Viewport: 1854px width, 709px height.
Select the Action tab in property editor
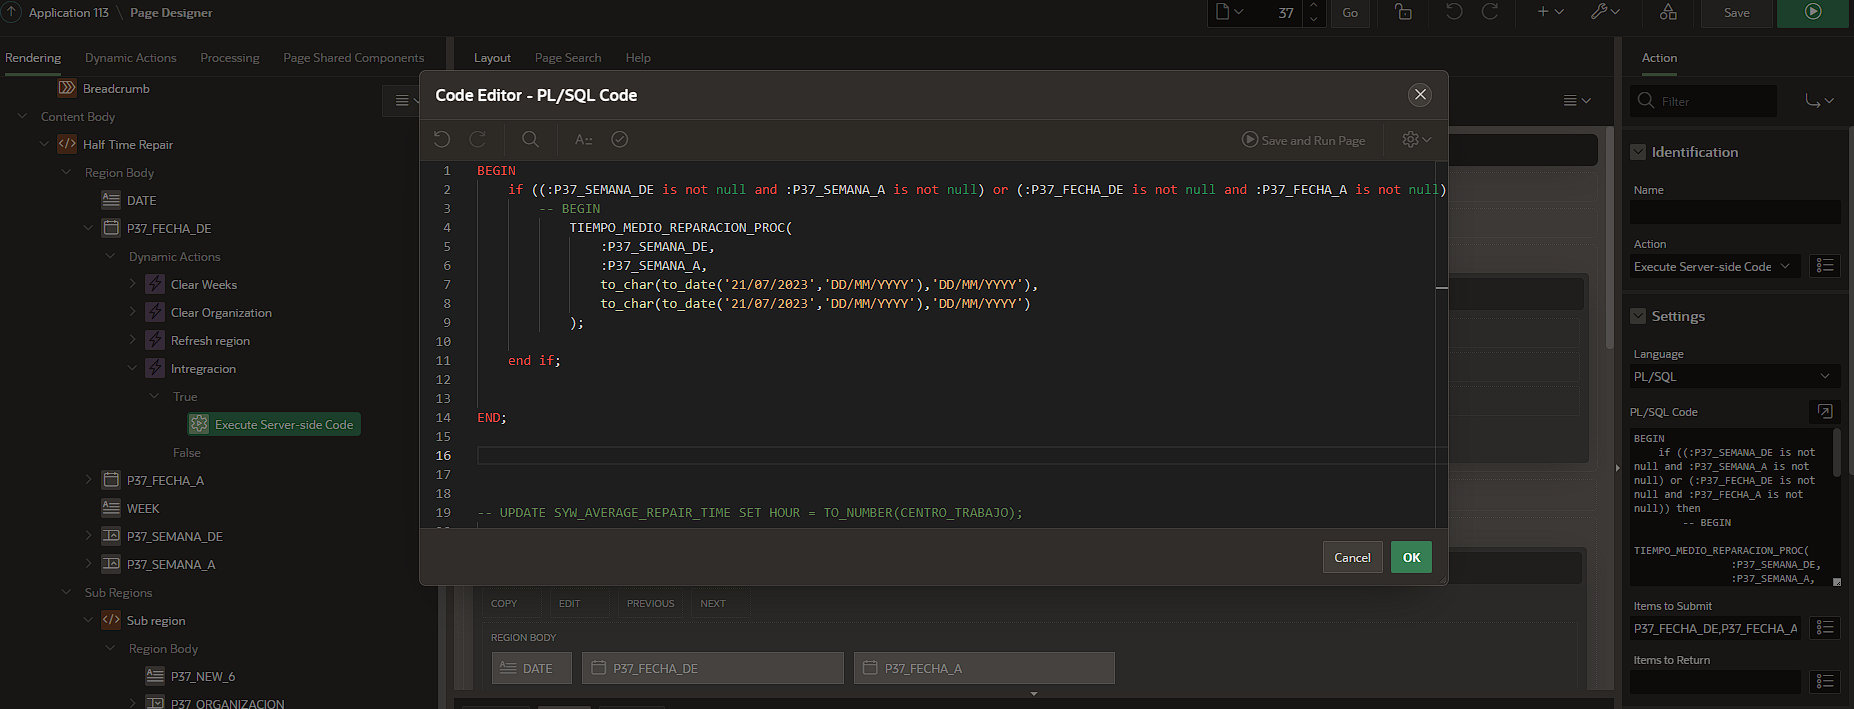pyautogui.click(x=1659, y=58)
